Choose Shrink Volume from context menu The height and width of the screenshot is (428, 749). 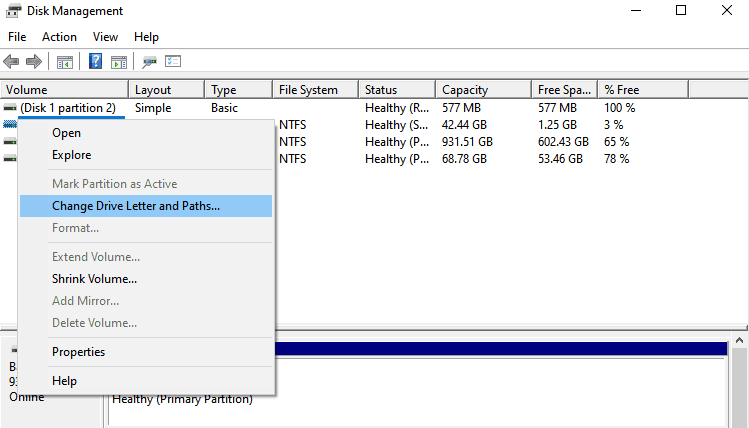[x=94, y=279]
